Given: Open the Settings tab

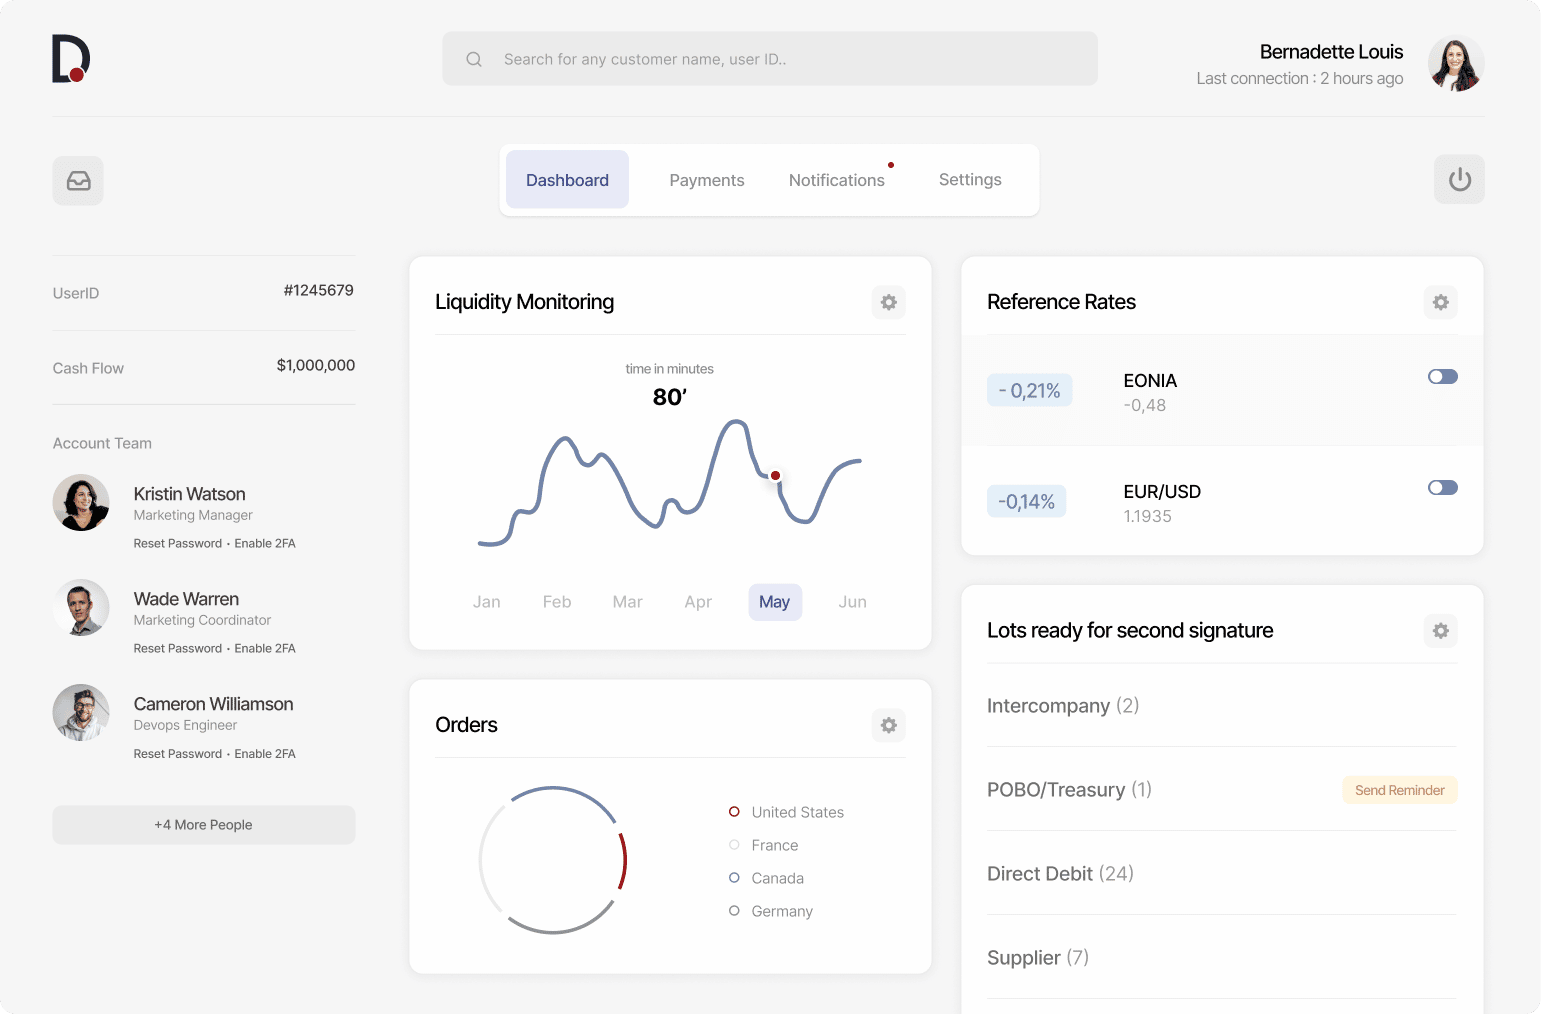Looking at the screenshot, I should click(x=970, y=180).
